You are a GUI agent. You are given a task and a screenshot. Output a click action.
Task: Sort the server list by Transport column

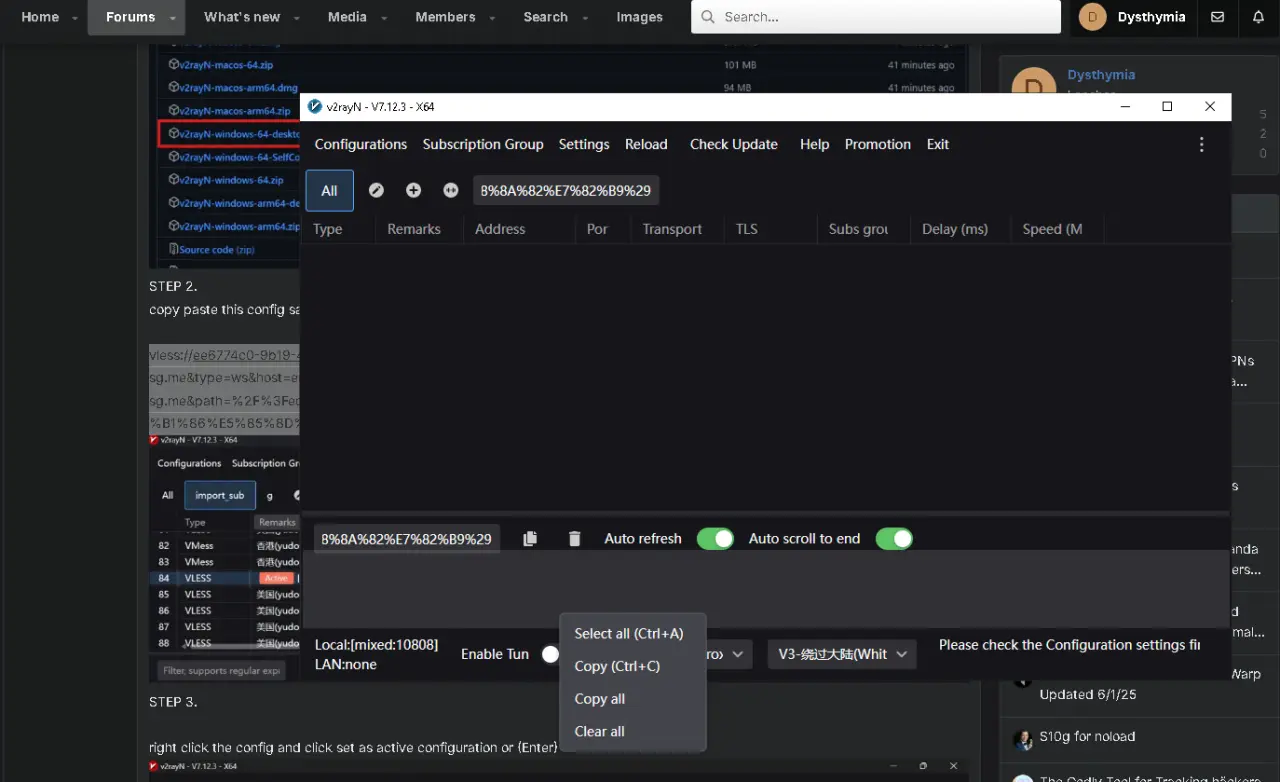point(672,229)
